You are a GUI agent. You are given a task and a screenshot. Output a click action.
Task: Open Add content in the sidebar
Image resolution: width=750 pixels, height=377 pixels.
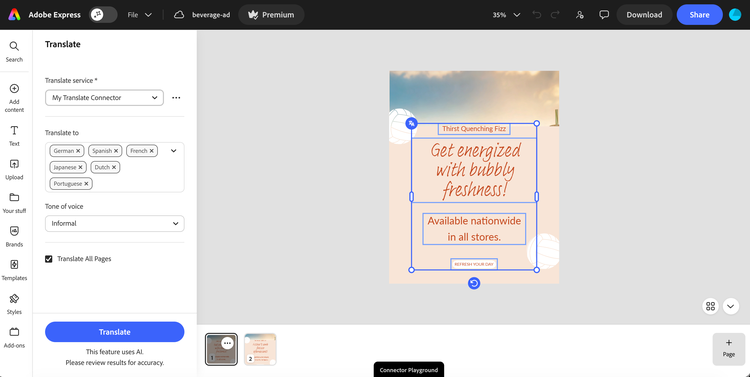(14, 98)
